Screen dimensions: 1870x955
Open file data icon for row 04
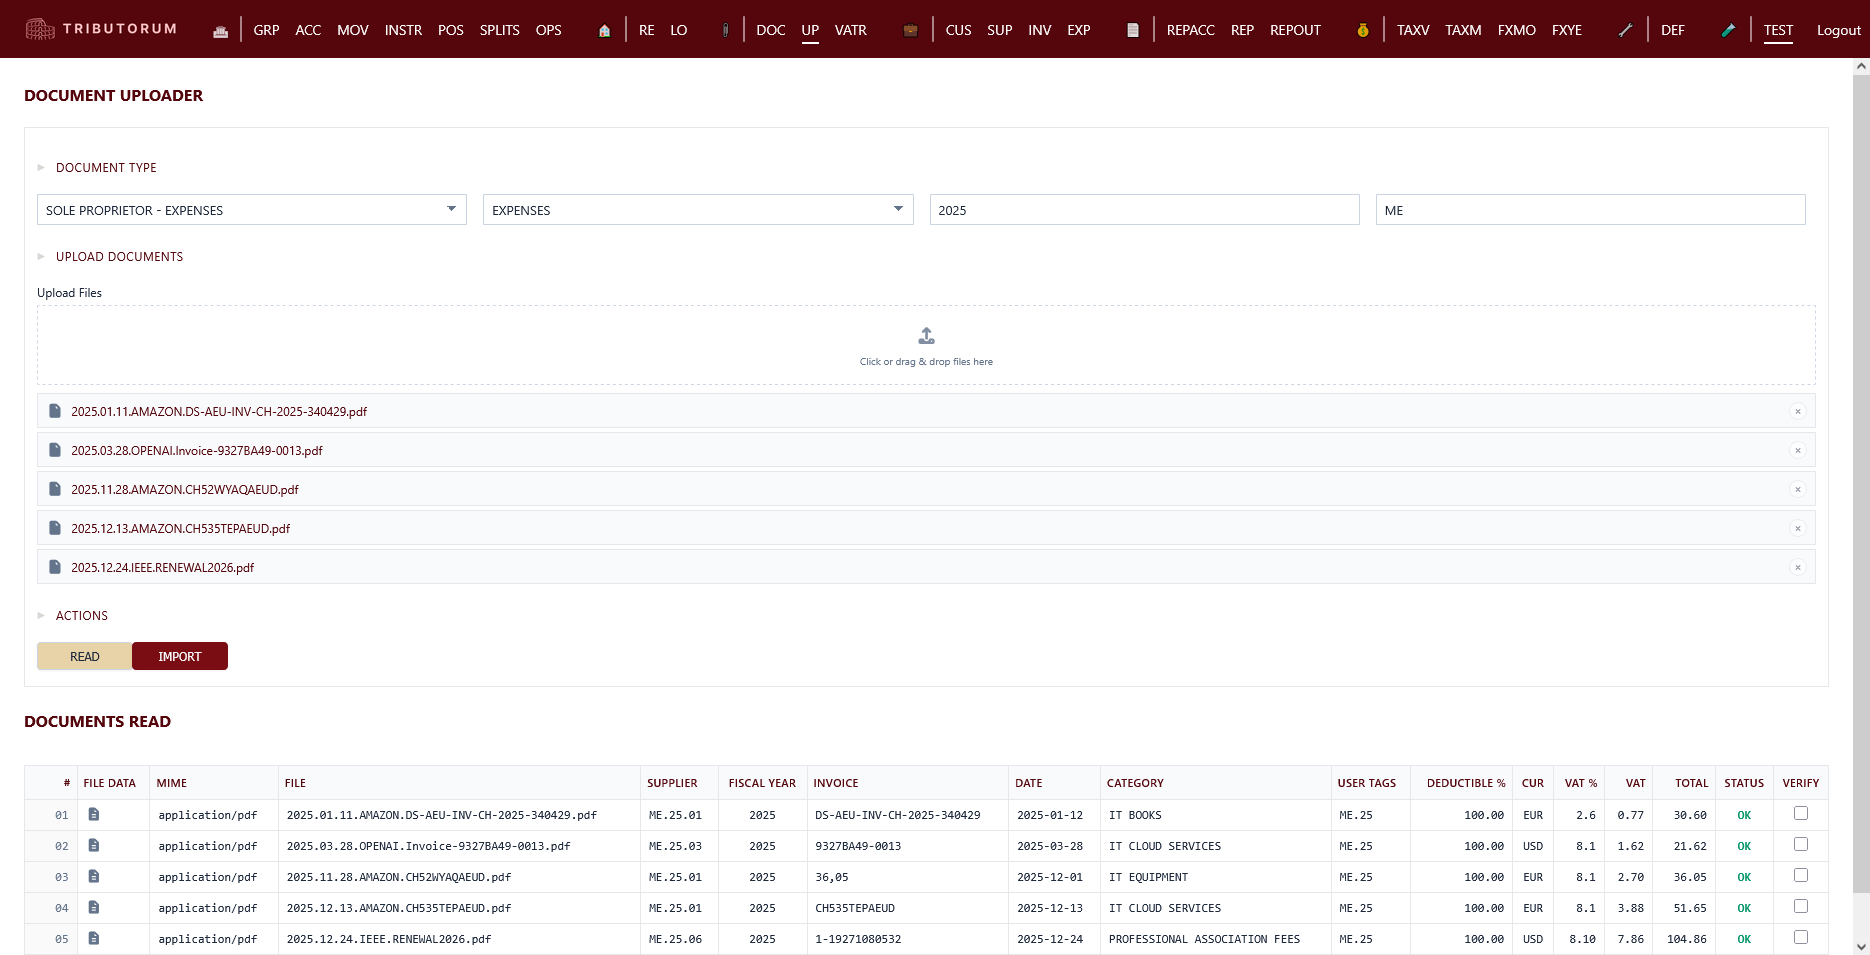(x=94, y=908)
